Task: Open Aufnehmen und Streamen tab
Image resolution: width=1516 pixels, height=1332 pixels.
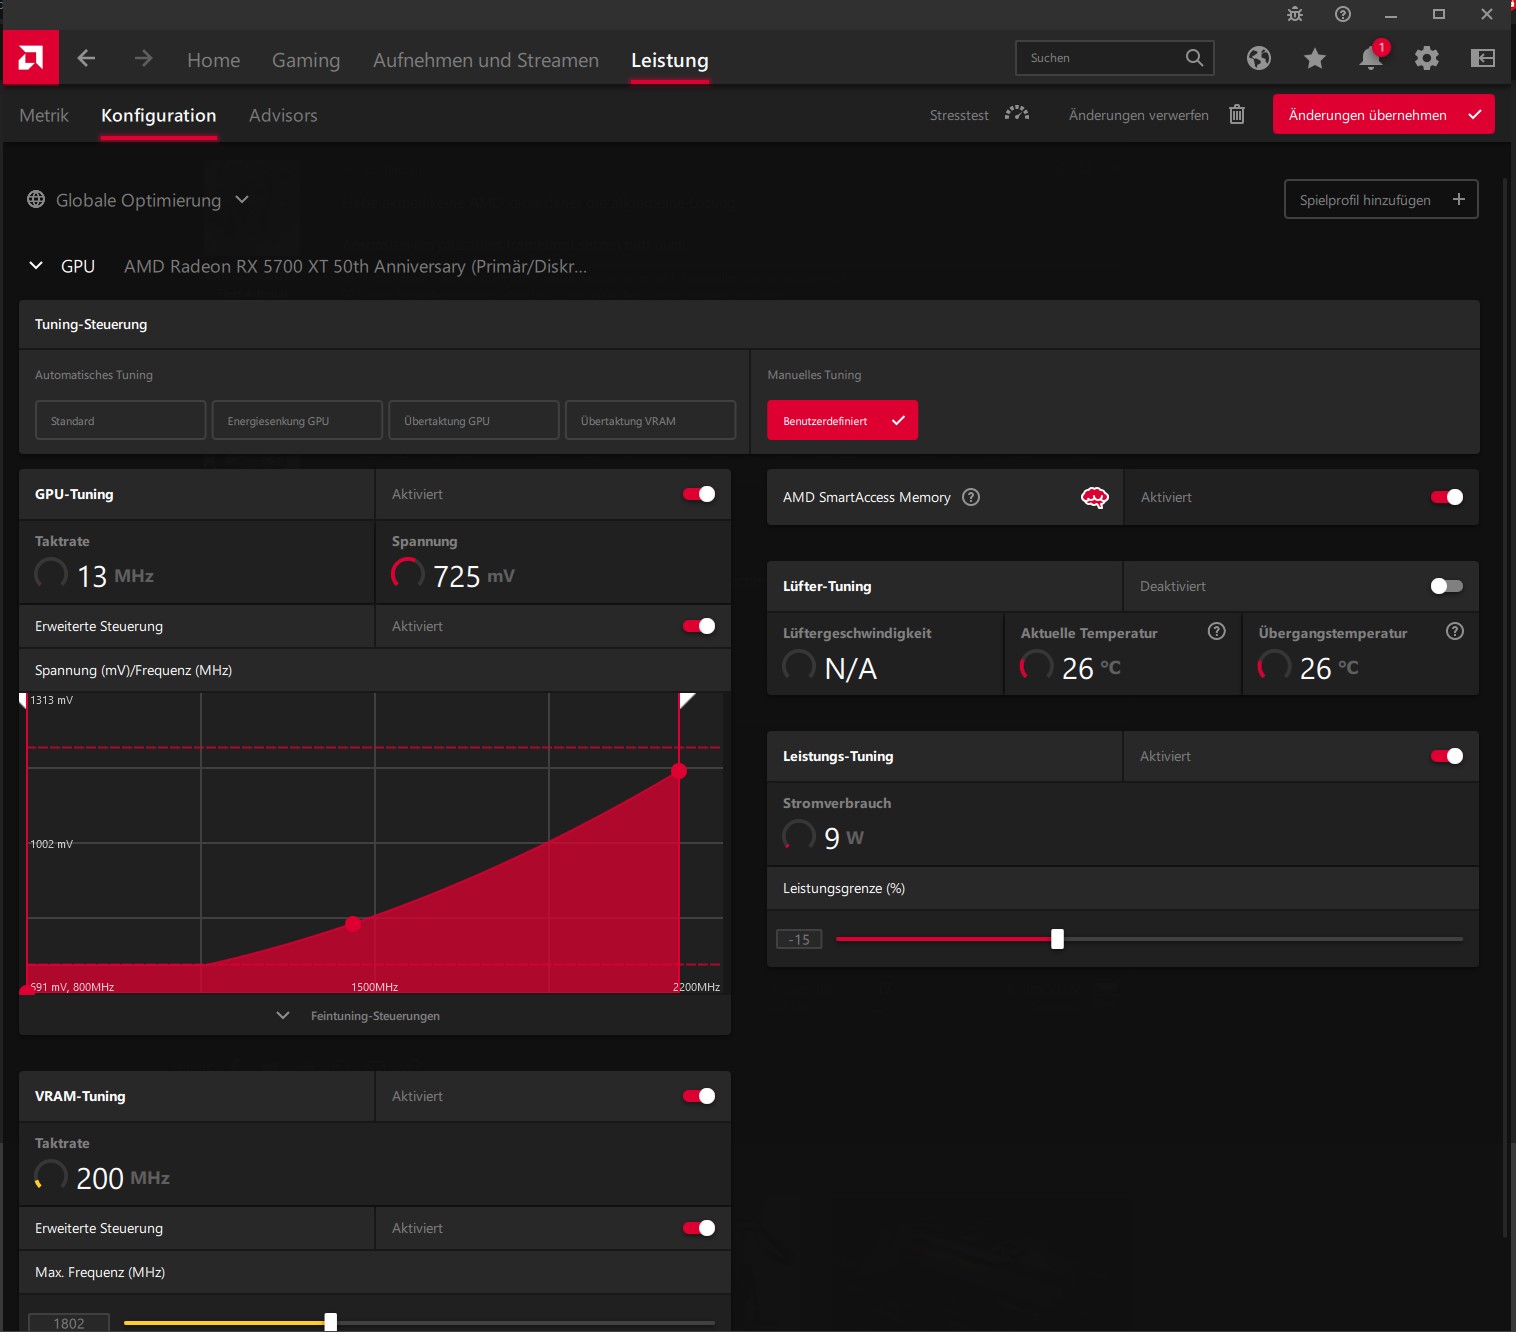Action: 486,60
